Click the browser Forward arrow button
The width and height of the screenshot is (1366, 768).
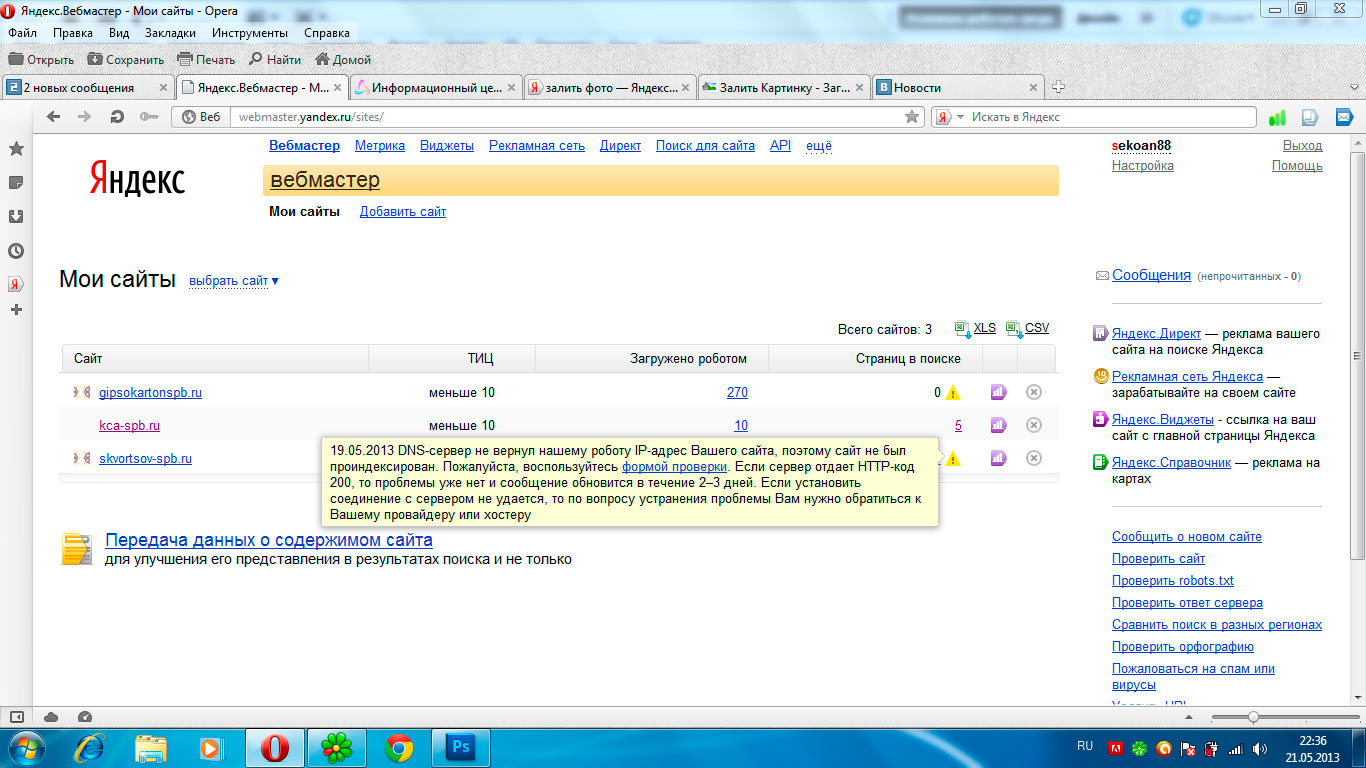(85, 117)
